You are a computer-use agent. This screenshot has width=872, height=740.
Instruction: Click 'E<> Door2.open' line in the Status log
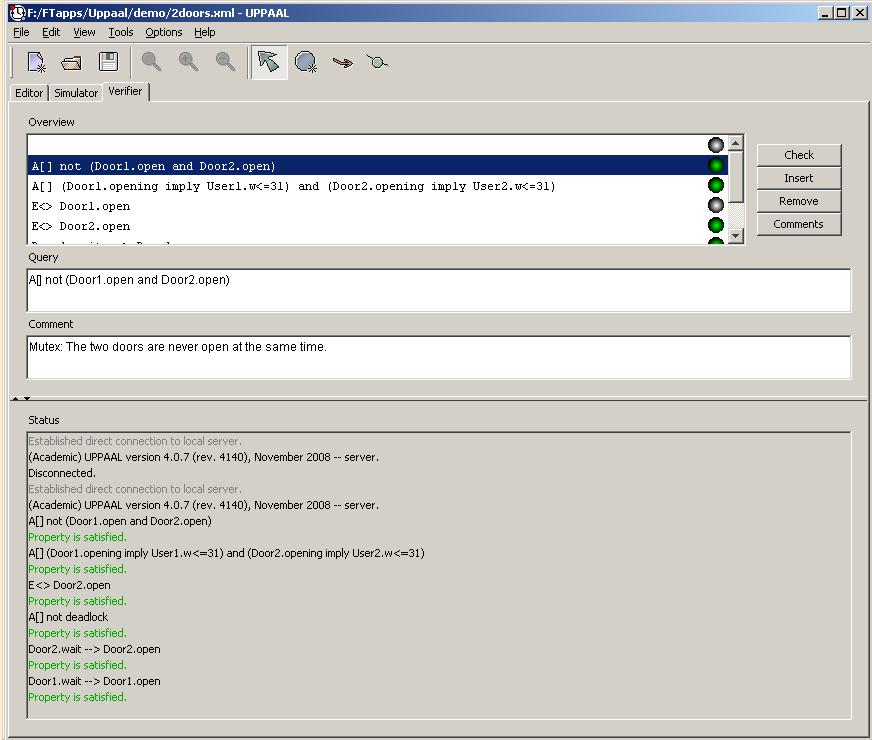tap(70, 585)
